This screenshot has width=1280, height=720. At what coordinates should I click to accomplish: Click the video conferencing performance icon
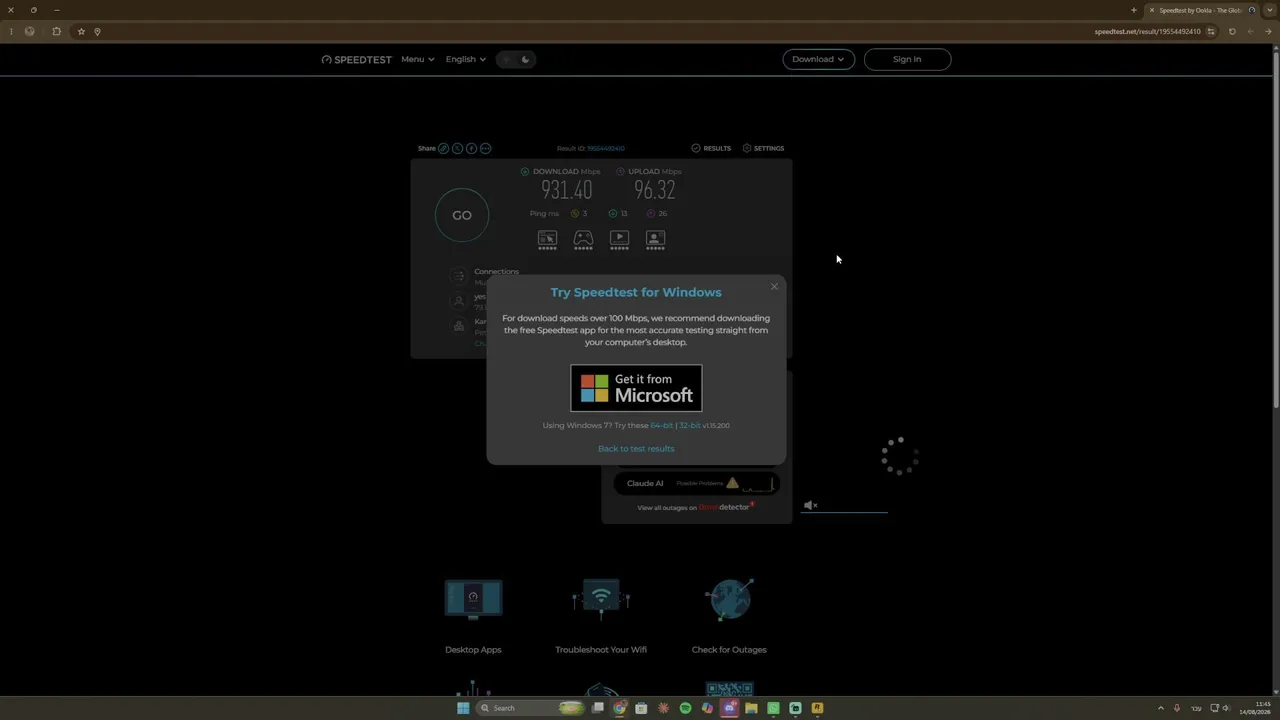(x=655, y=238)
